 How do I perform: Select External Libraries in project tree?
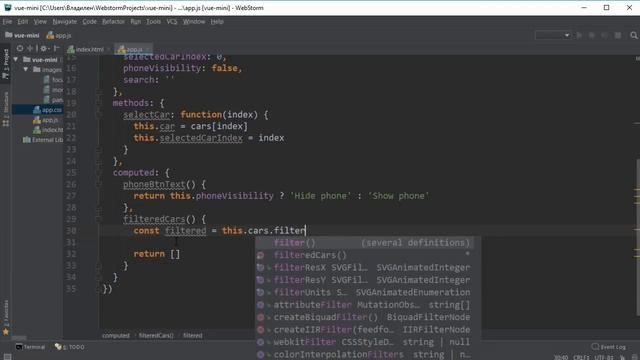pyautogui.click(x=43, y=140)
